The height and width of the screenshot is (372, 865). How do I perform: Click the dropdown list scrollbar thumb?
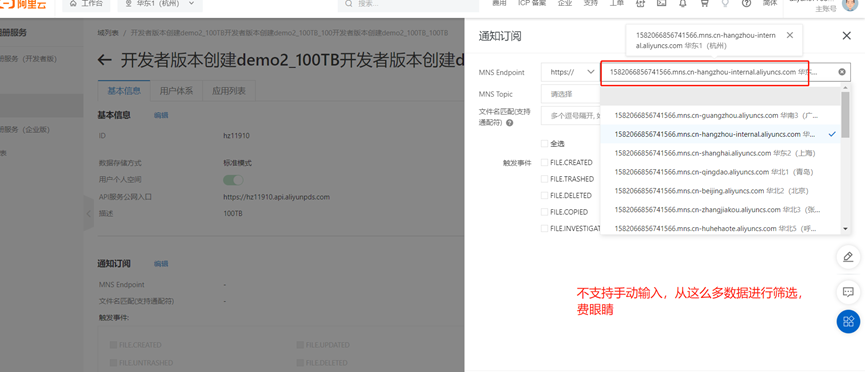pos(845,114)
